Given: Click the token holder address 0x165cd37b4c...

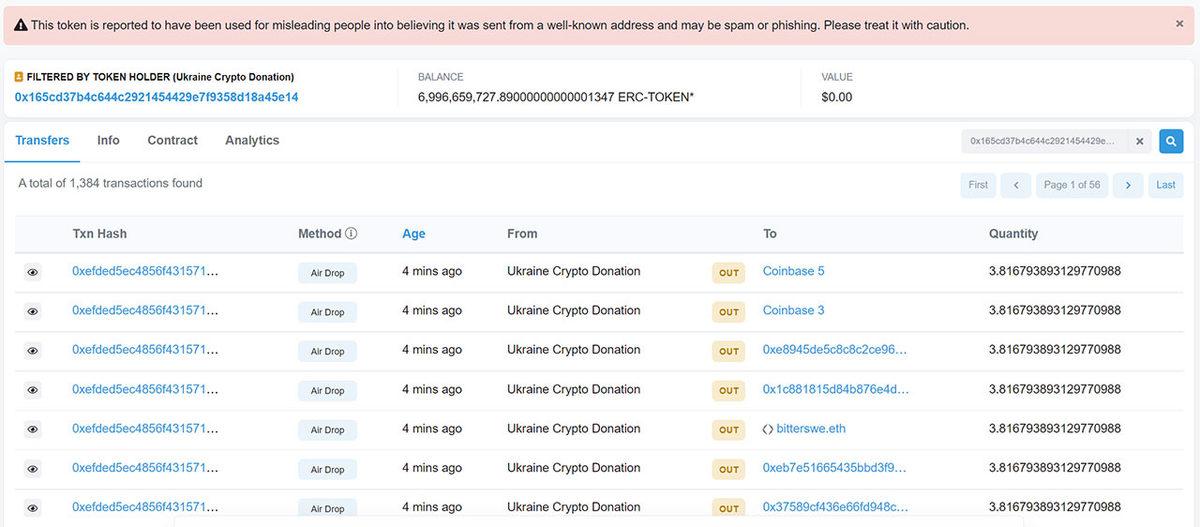Looking at the screenshot, I should point(156,98).
